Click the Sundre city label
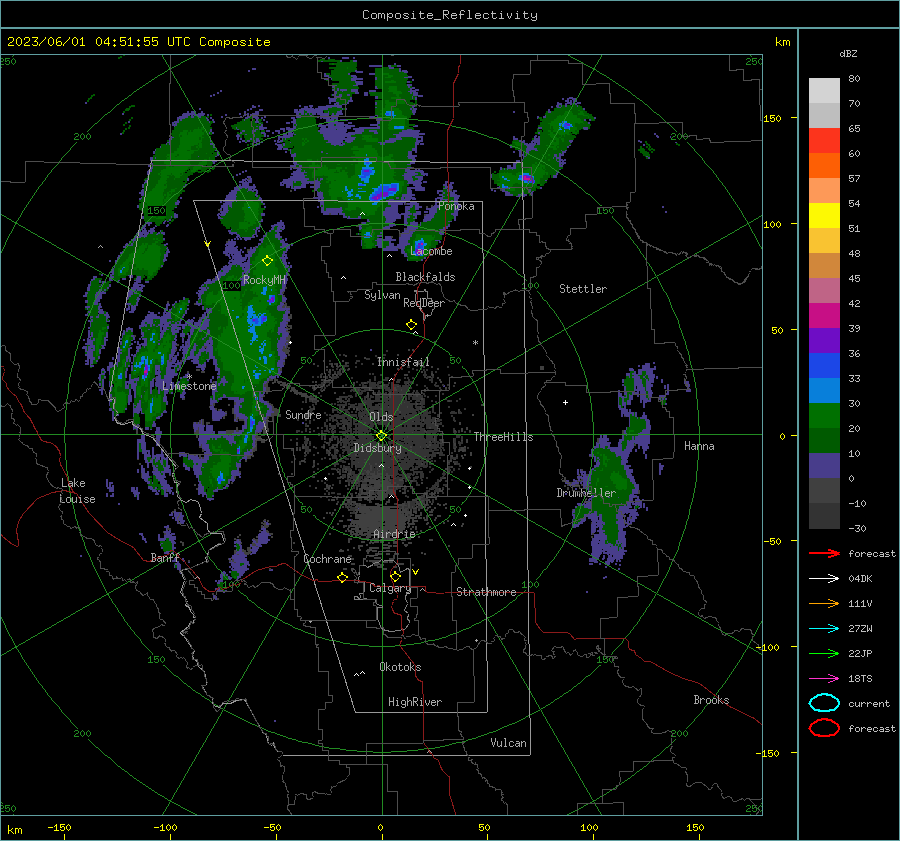 point(303,414)
